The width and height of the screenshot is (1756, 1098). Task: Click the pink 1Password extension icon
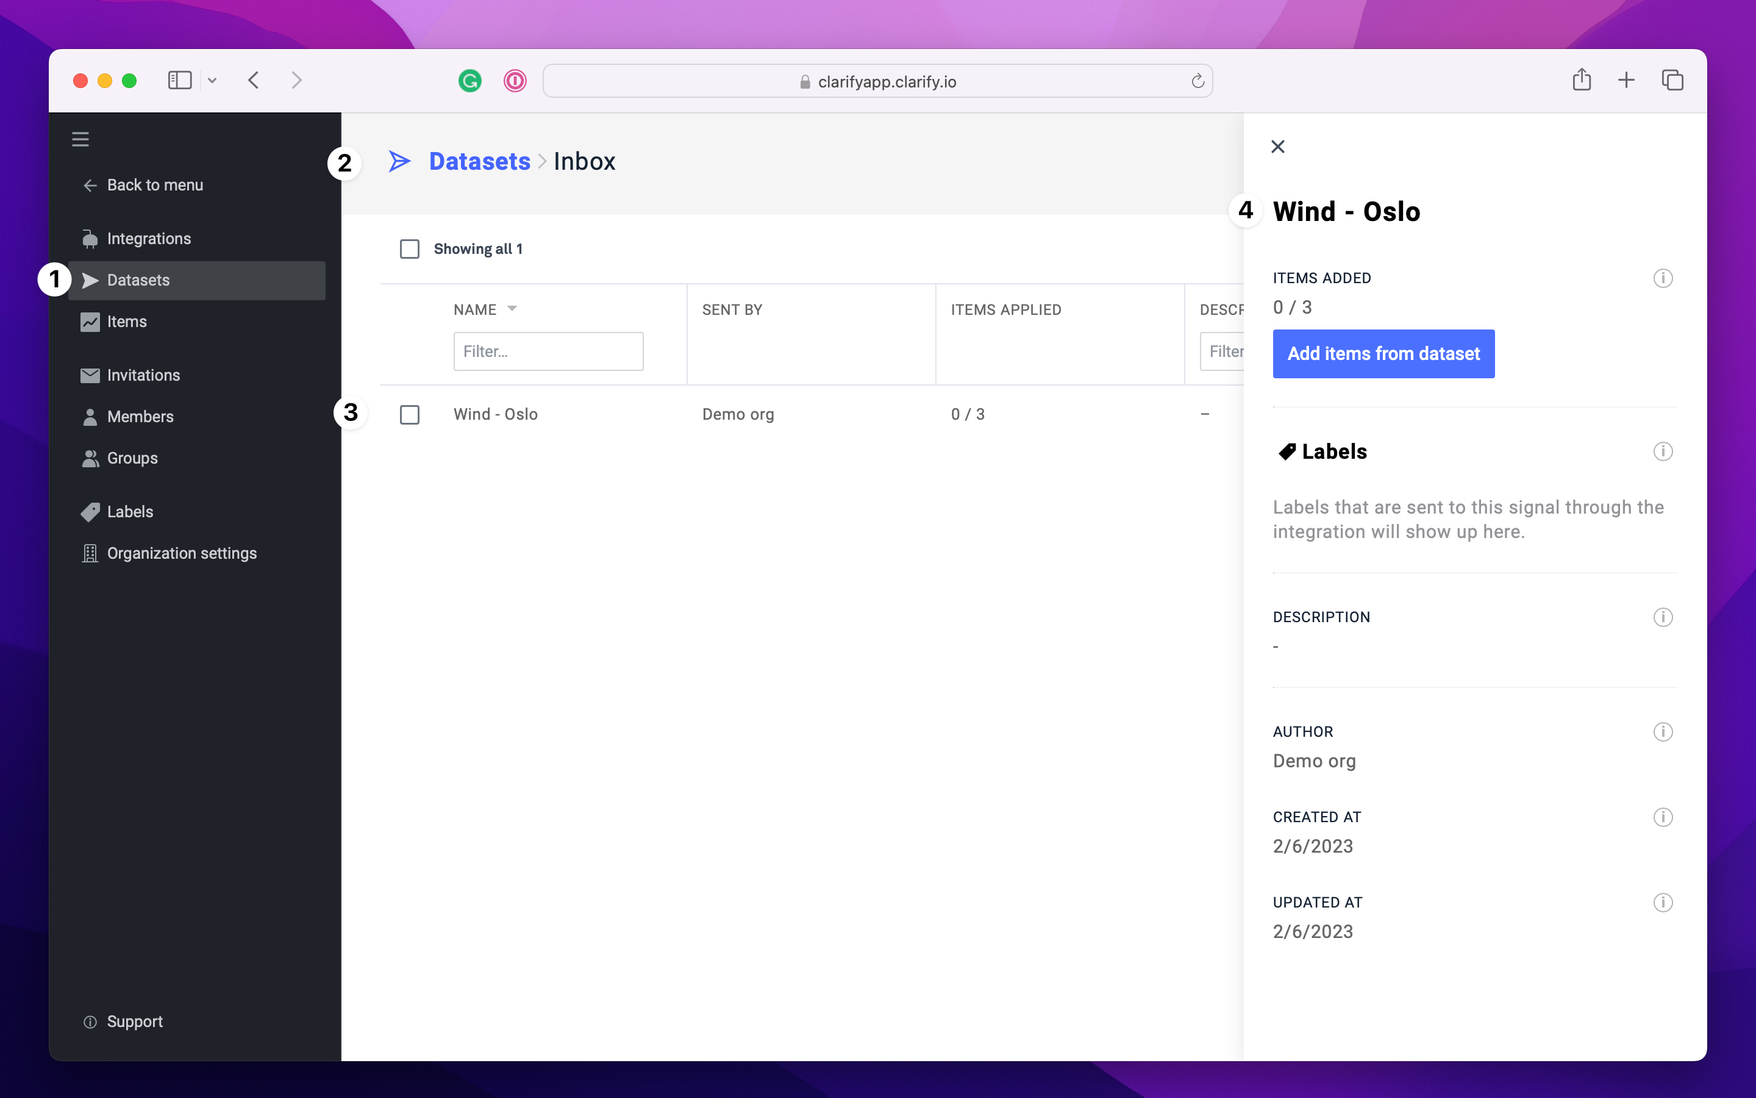[515, 81]
